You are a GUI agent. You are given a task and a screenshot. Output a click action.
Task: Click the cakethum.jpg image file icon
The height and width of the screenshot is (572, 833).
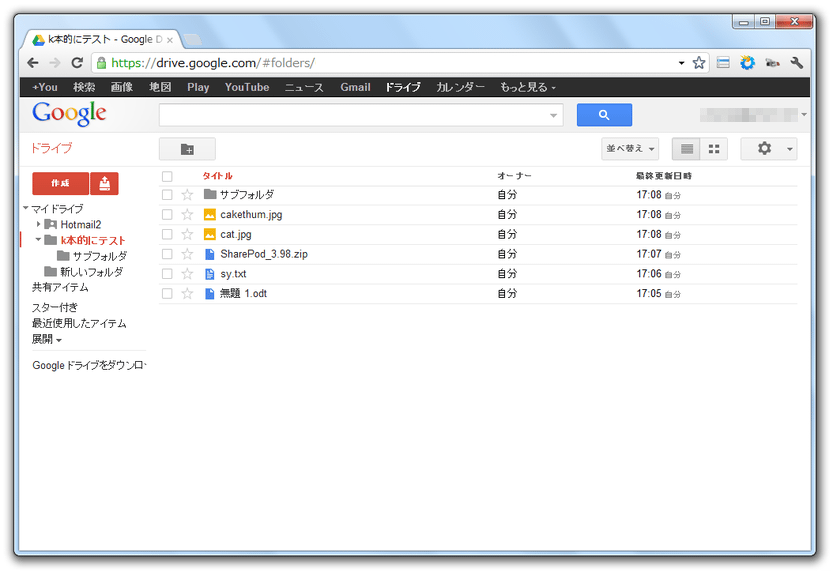(210, 215)
